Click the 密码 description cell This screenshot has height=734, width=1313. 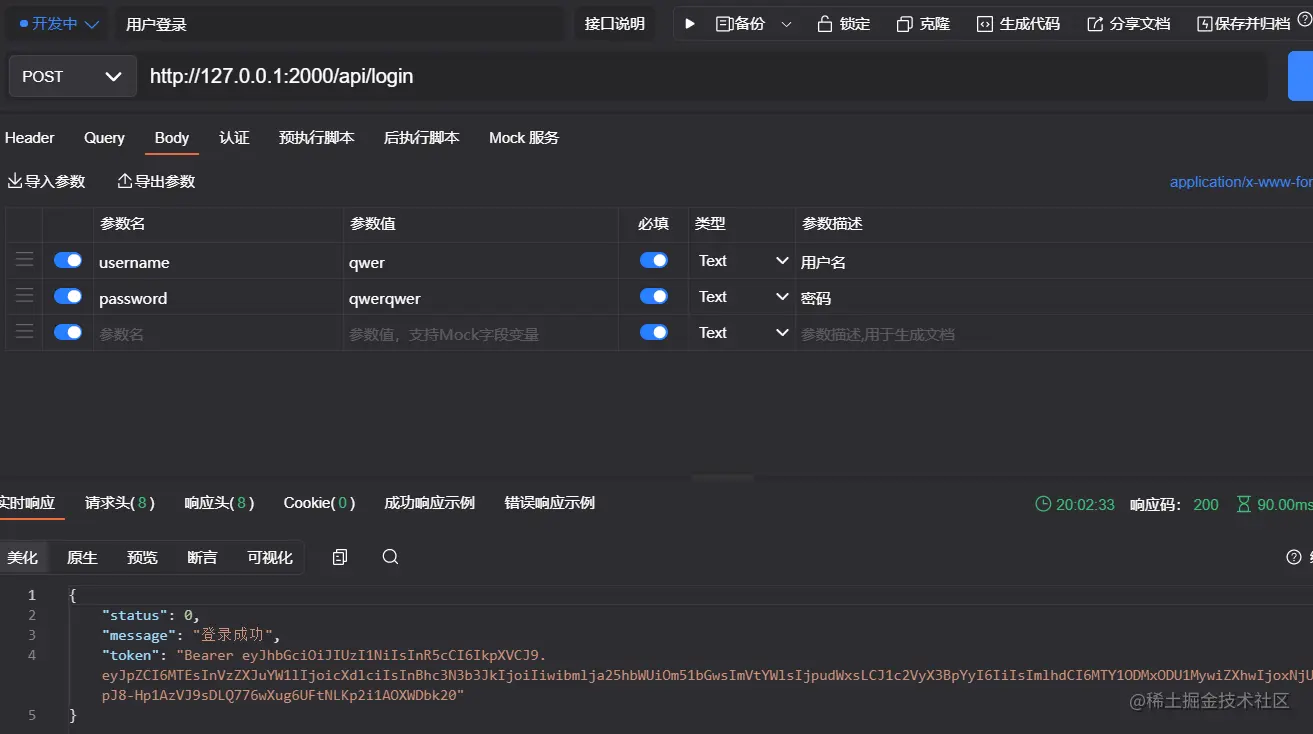tap(1054, 298)
